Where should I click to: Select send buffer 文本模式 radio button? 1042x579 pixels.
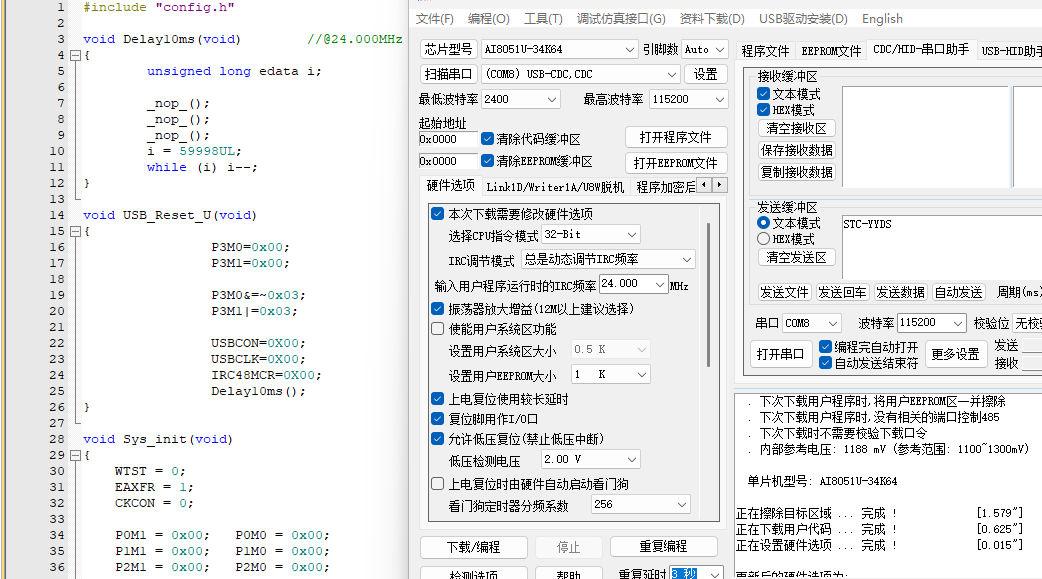pyautogui.click(x=764, y=223)
